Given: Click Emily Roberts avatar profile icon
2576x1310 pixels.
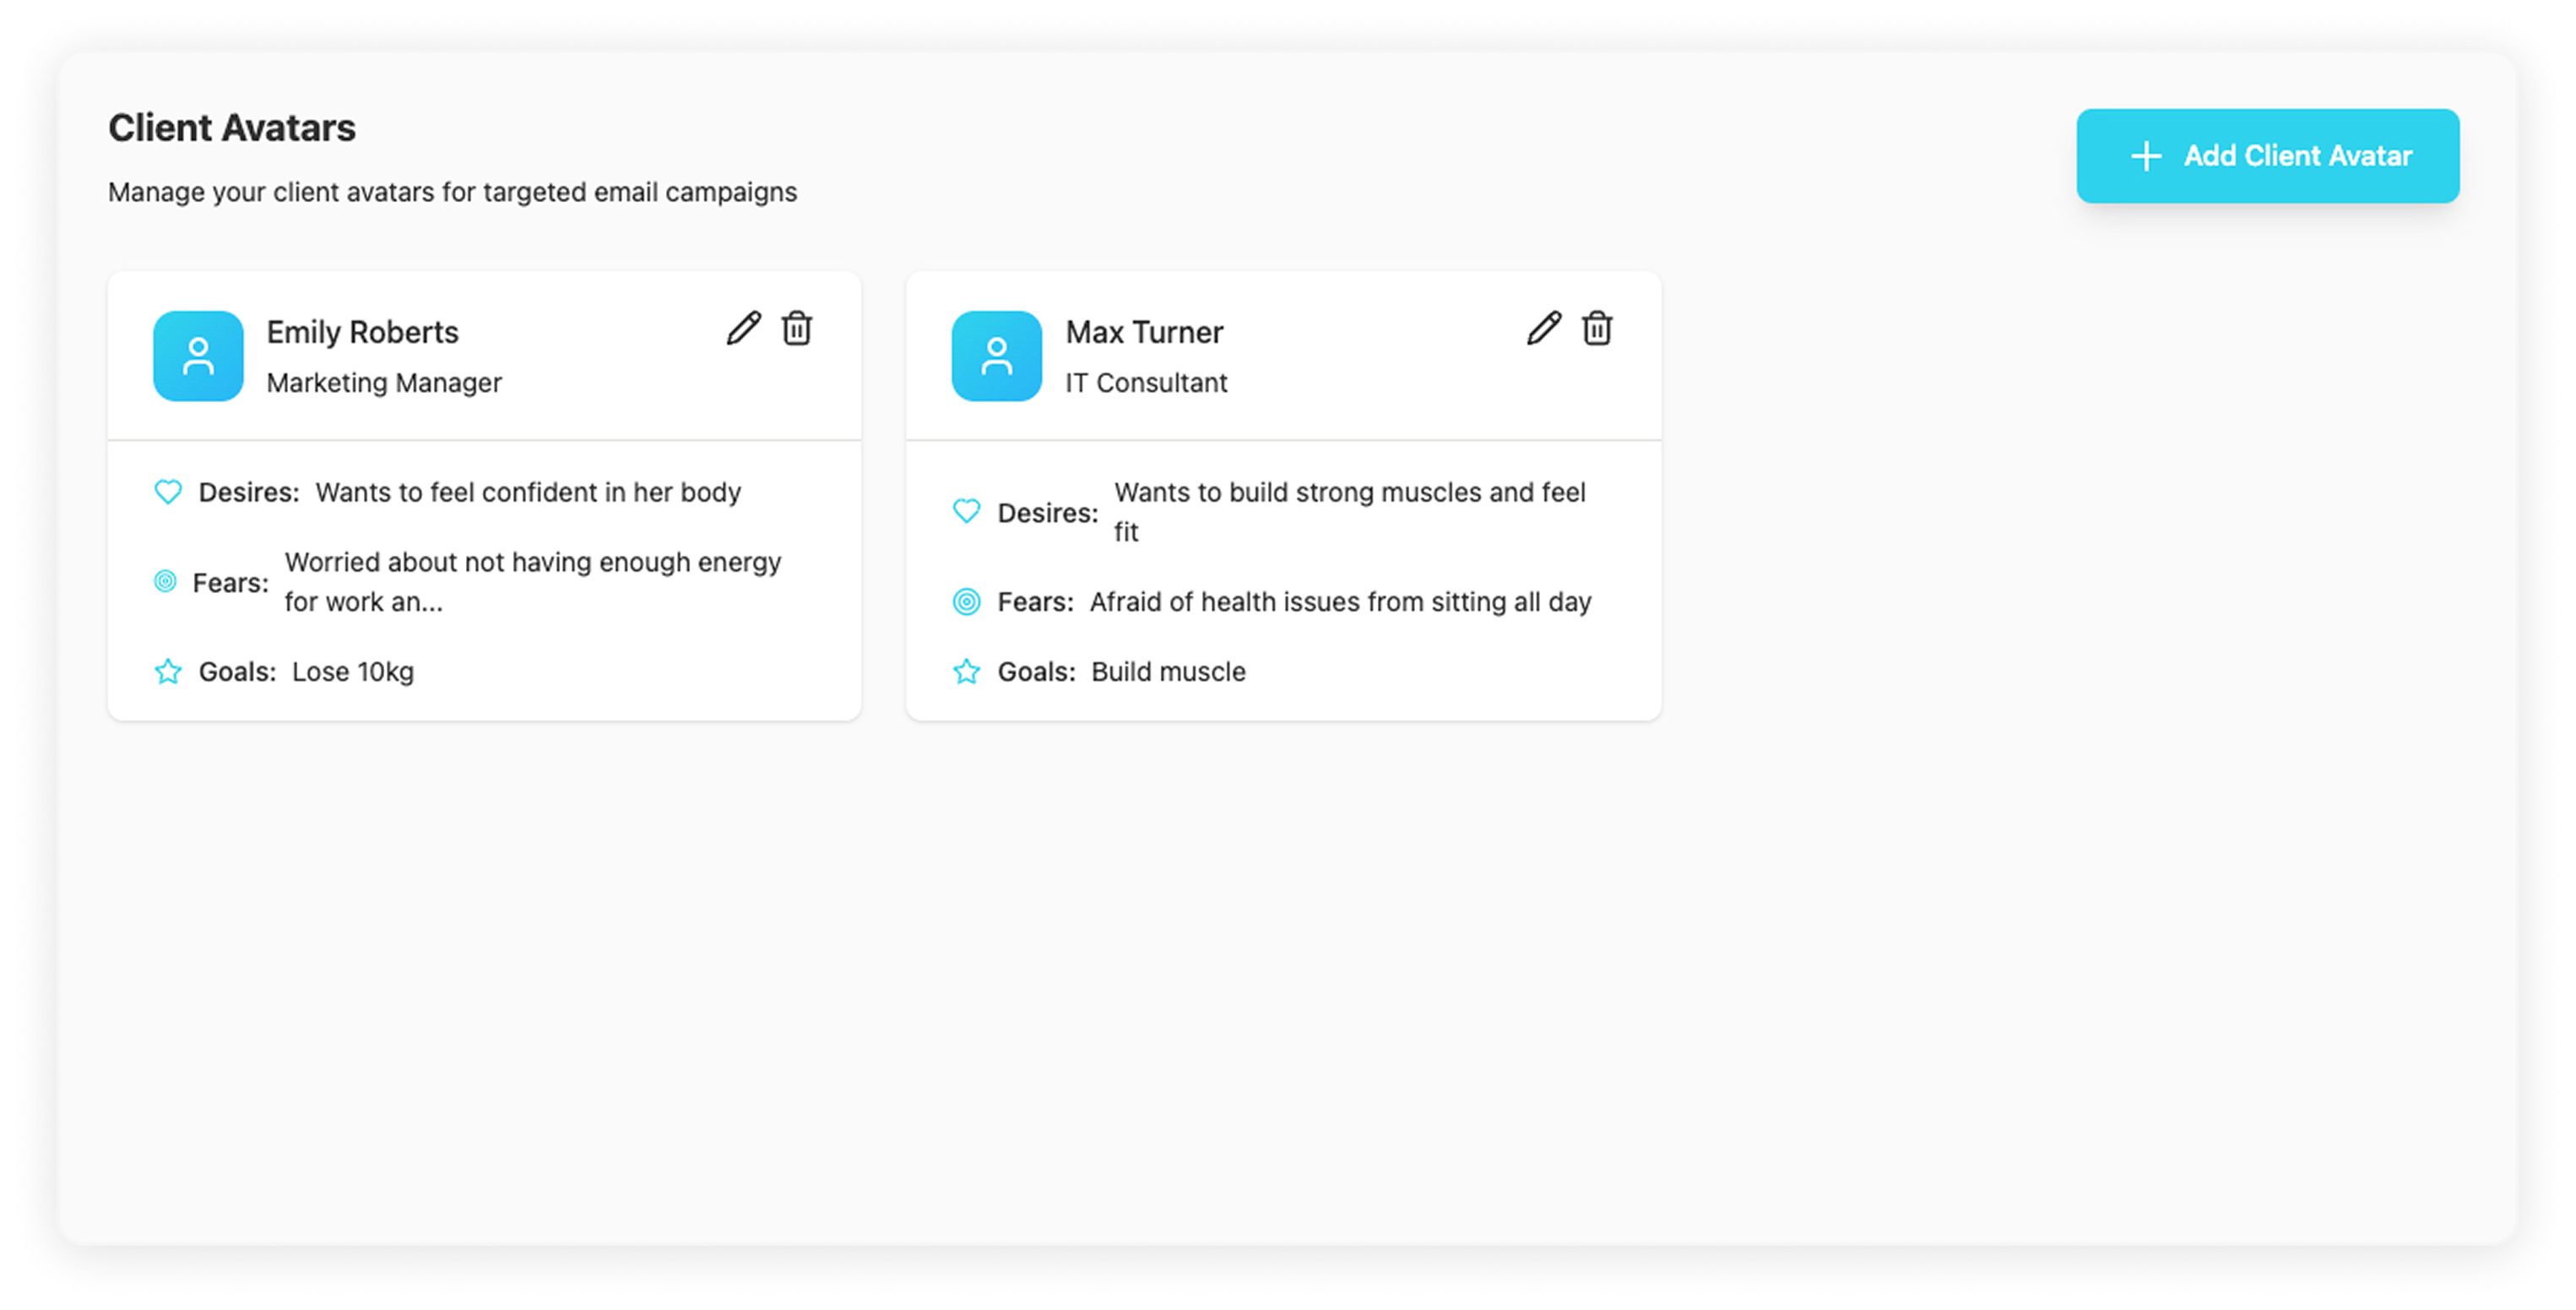Looking at the screenshot, I should click(x=198, y=356).
